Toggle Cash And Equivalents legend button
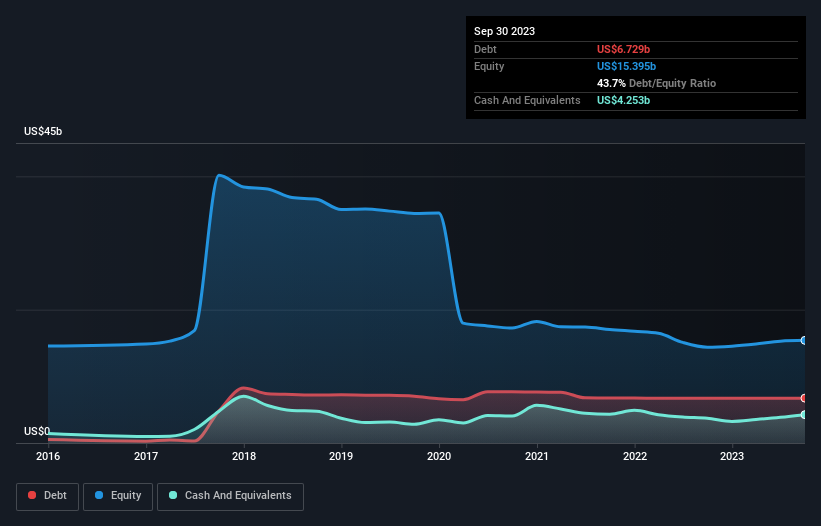This screenshot has width=821, height=526. pyautogui.click(x=230, y=496)
